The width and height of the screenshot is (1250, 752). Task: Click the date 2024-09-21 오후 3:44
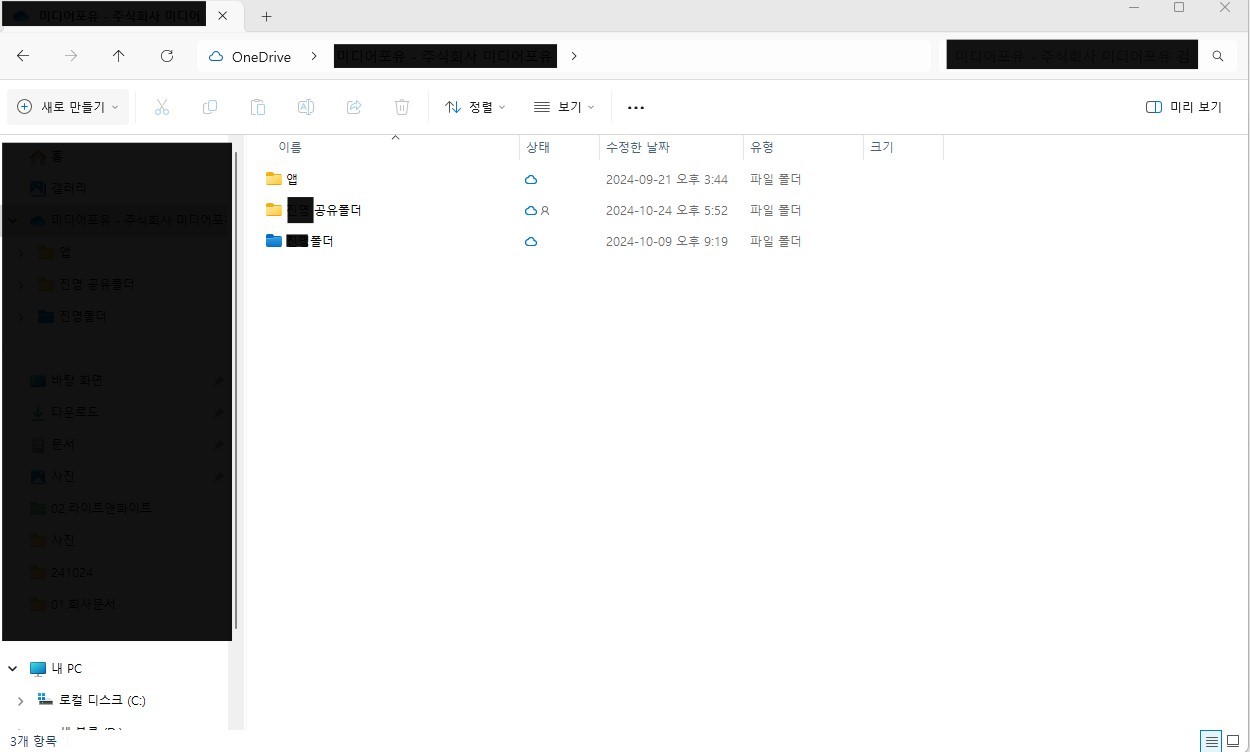[667, 180]
